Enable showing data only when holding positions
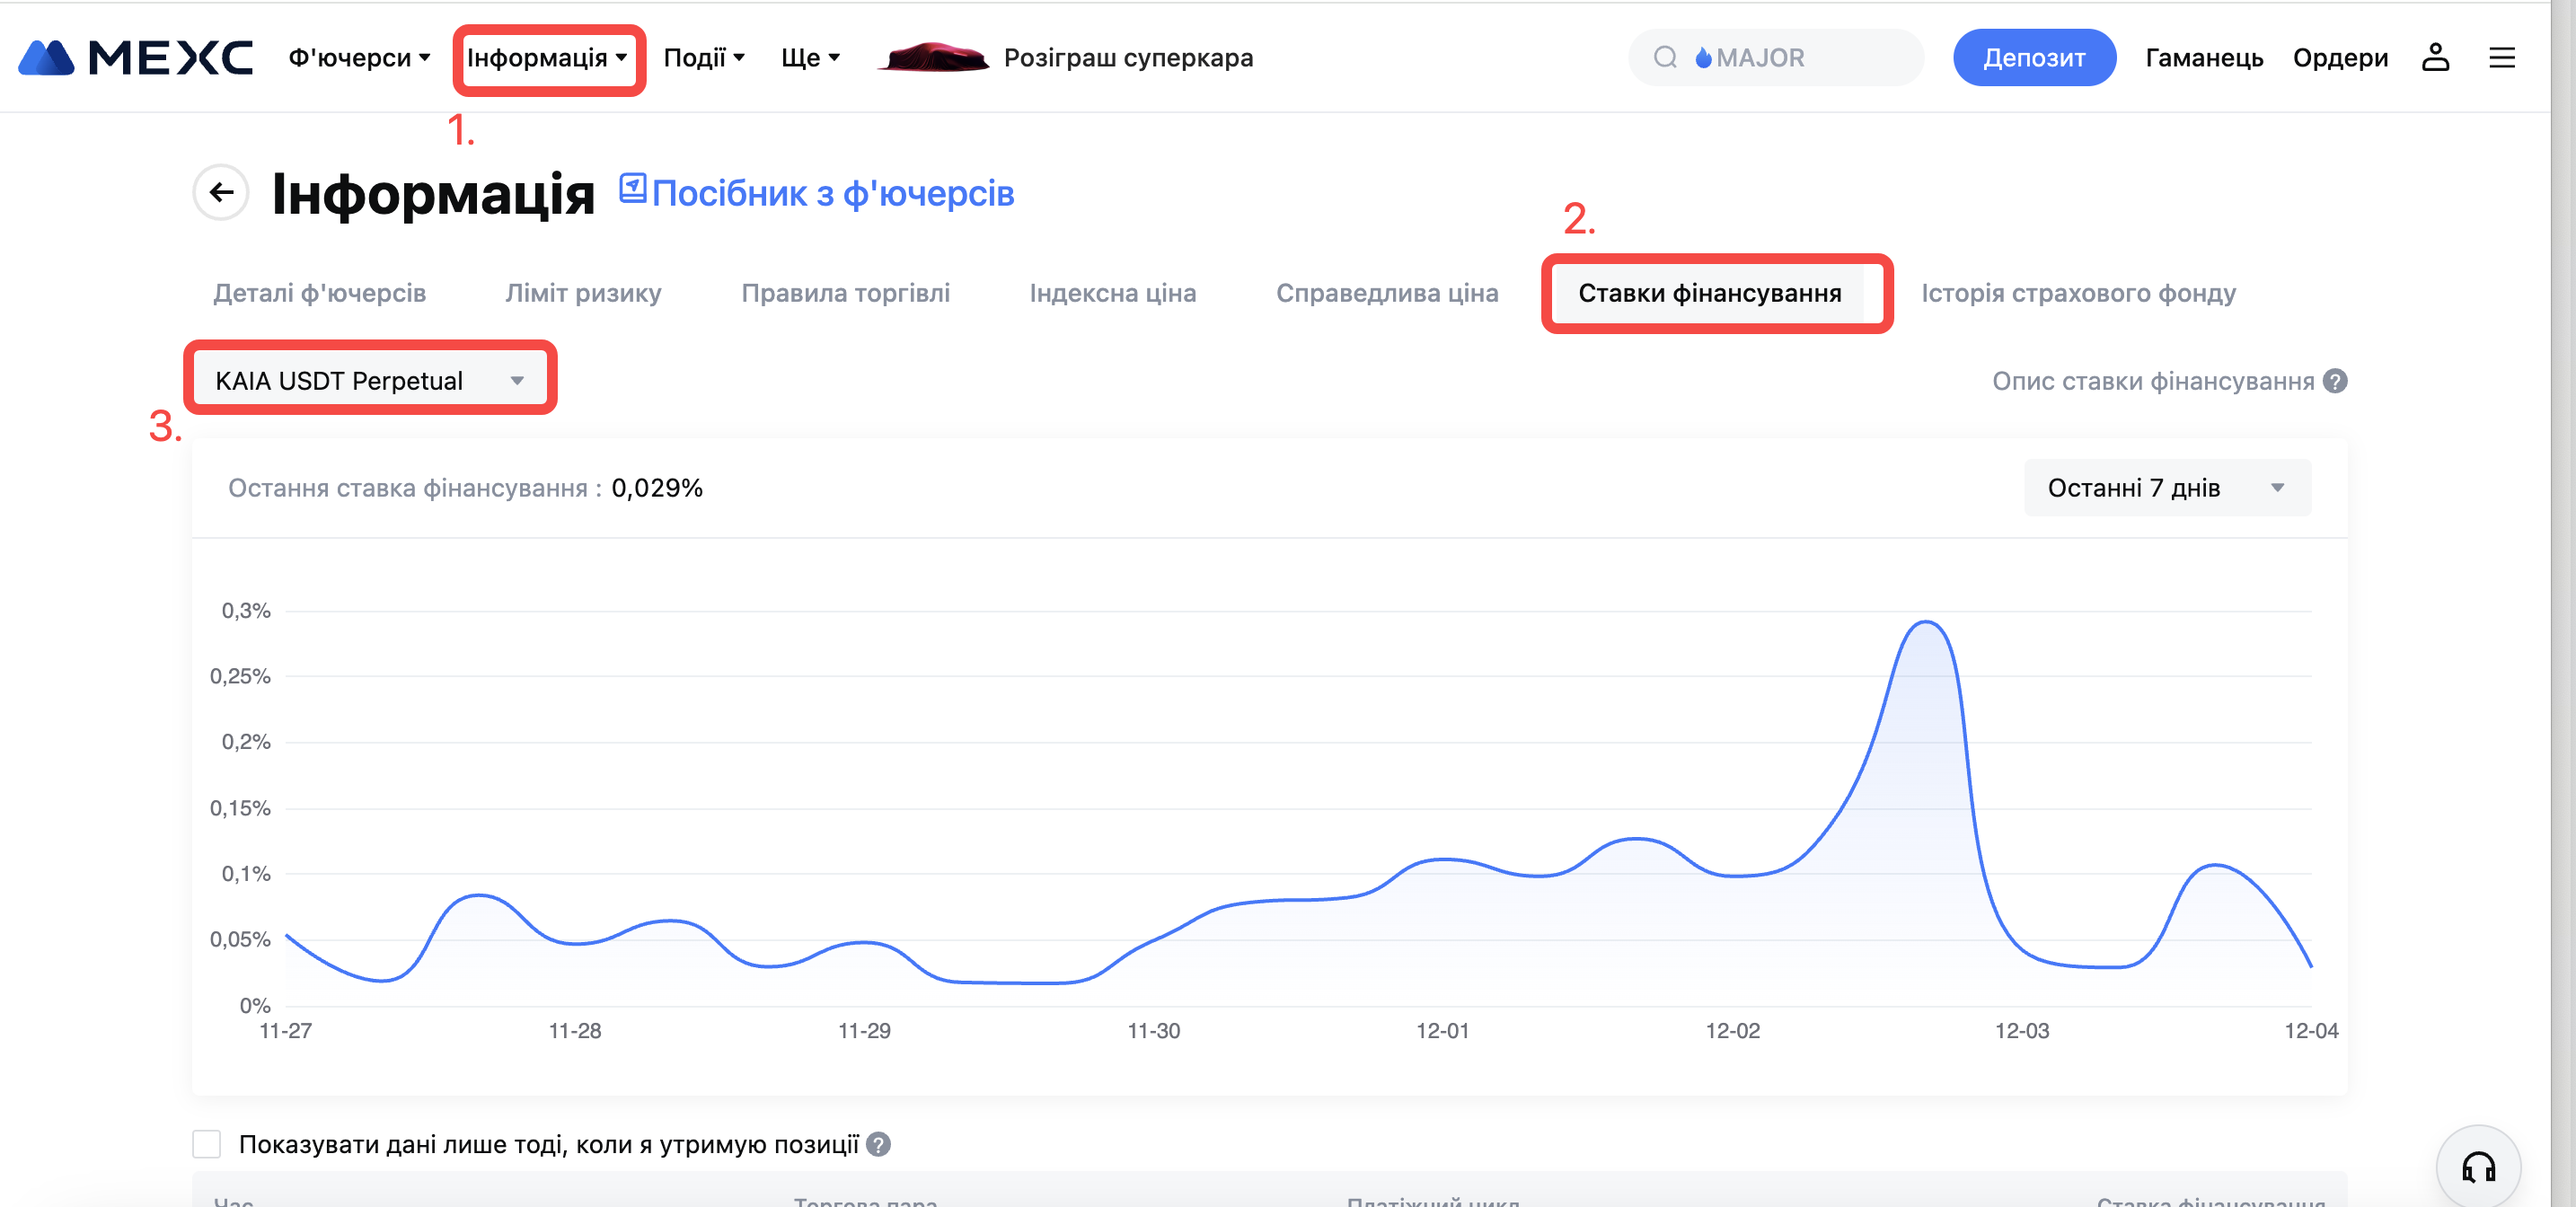 coord(207,1144)
